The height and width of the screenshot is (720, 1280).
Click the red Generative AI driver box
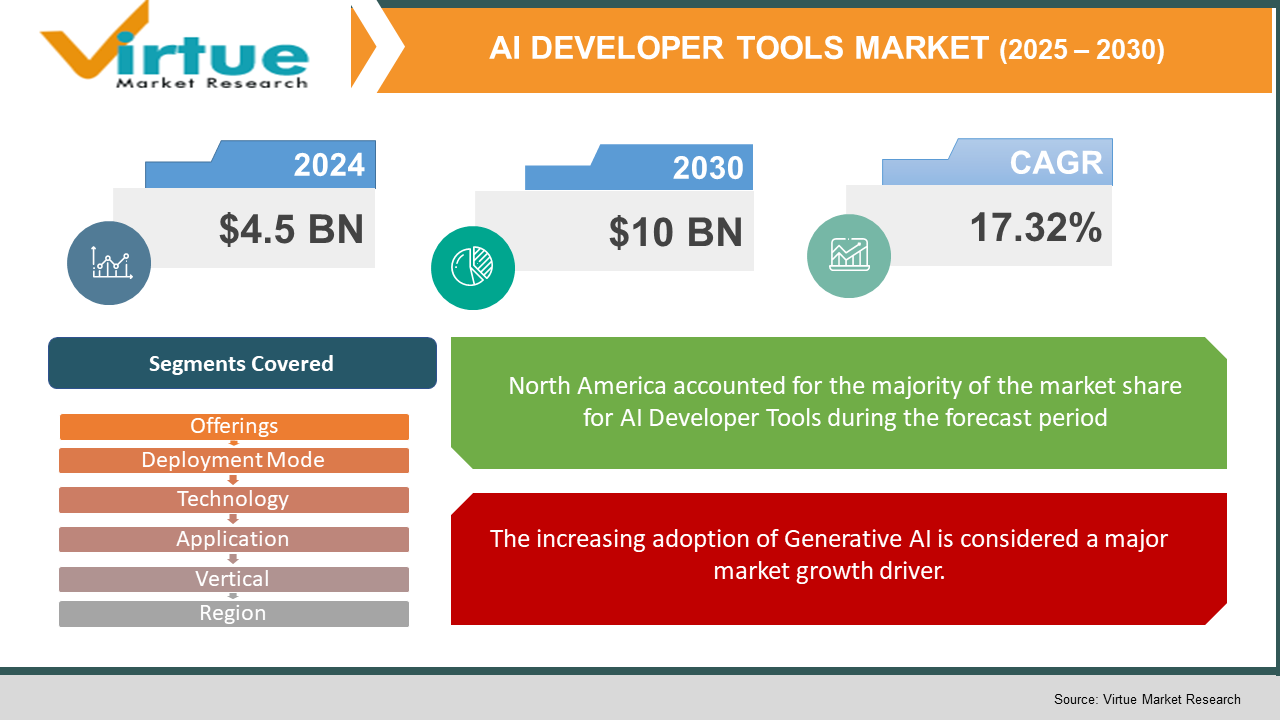pyautogui.click(x=839, y=558)
